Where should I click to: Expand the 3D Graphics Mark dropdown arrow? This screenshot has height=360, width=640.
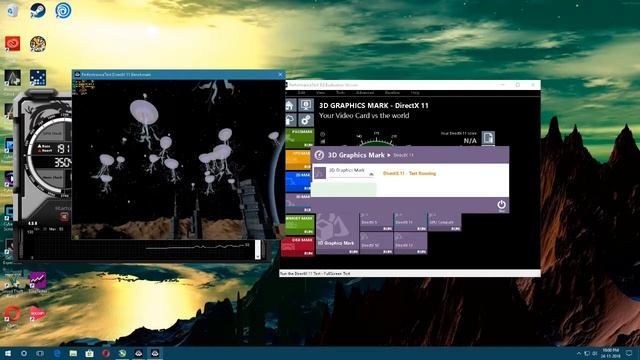pyautogui.click(x=371, y=174)
